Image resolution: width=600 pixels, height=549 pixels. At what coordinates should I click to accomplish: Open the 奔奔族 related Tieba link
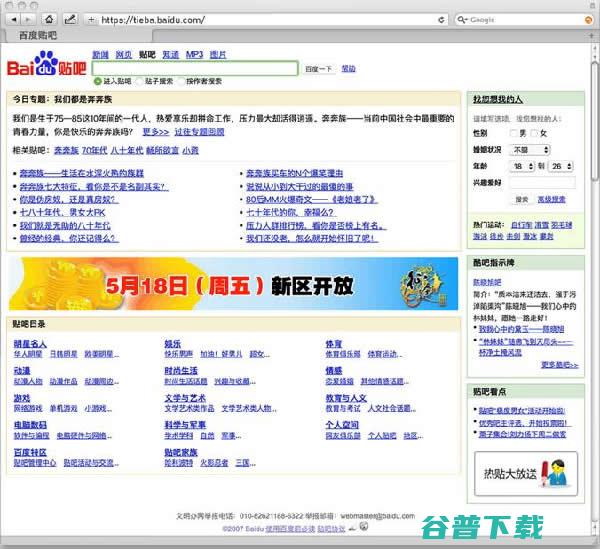66,150
